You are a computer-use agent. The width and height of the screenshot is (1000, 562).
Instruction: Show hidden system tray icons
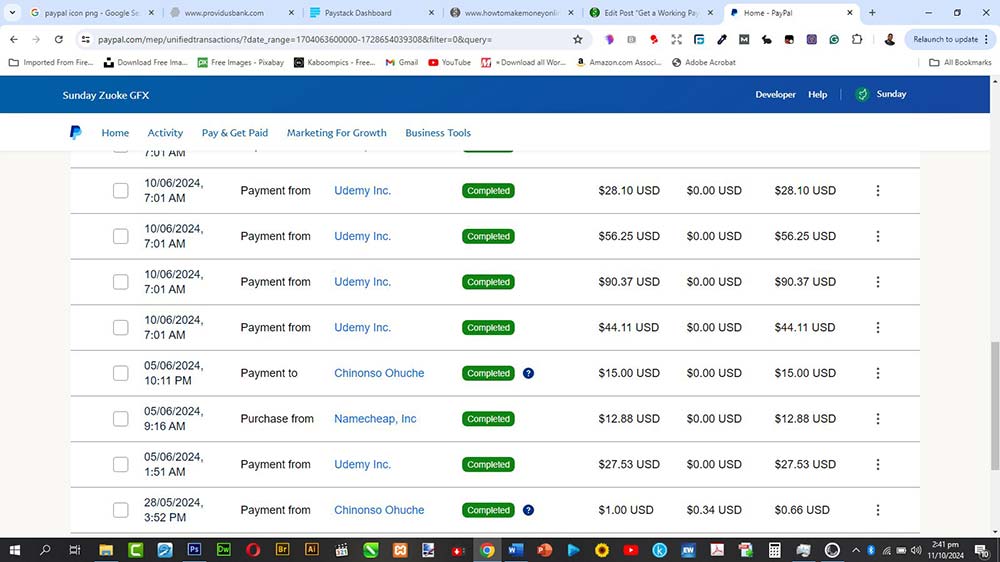click(856, 550)
